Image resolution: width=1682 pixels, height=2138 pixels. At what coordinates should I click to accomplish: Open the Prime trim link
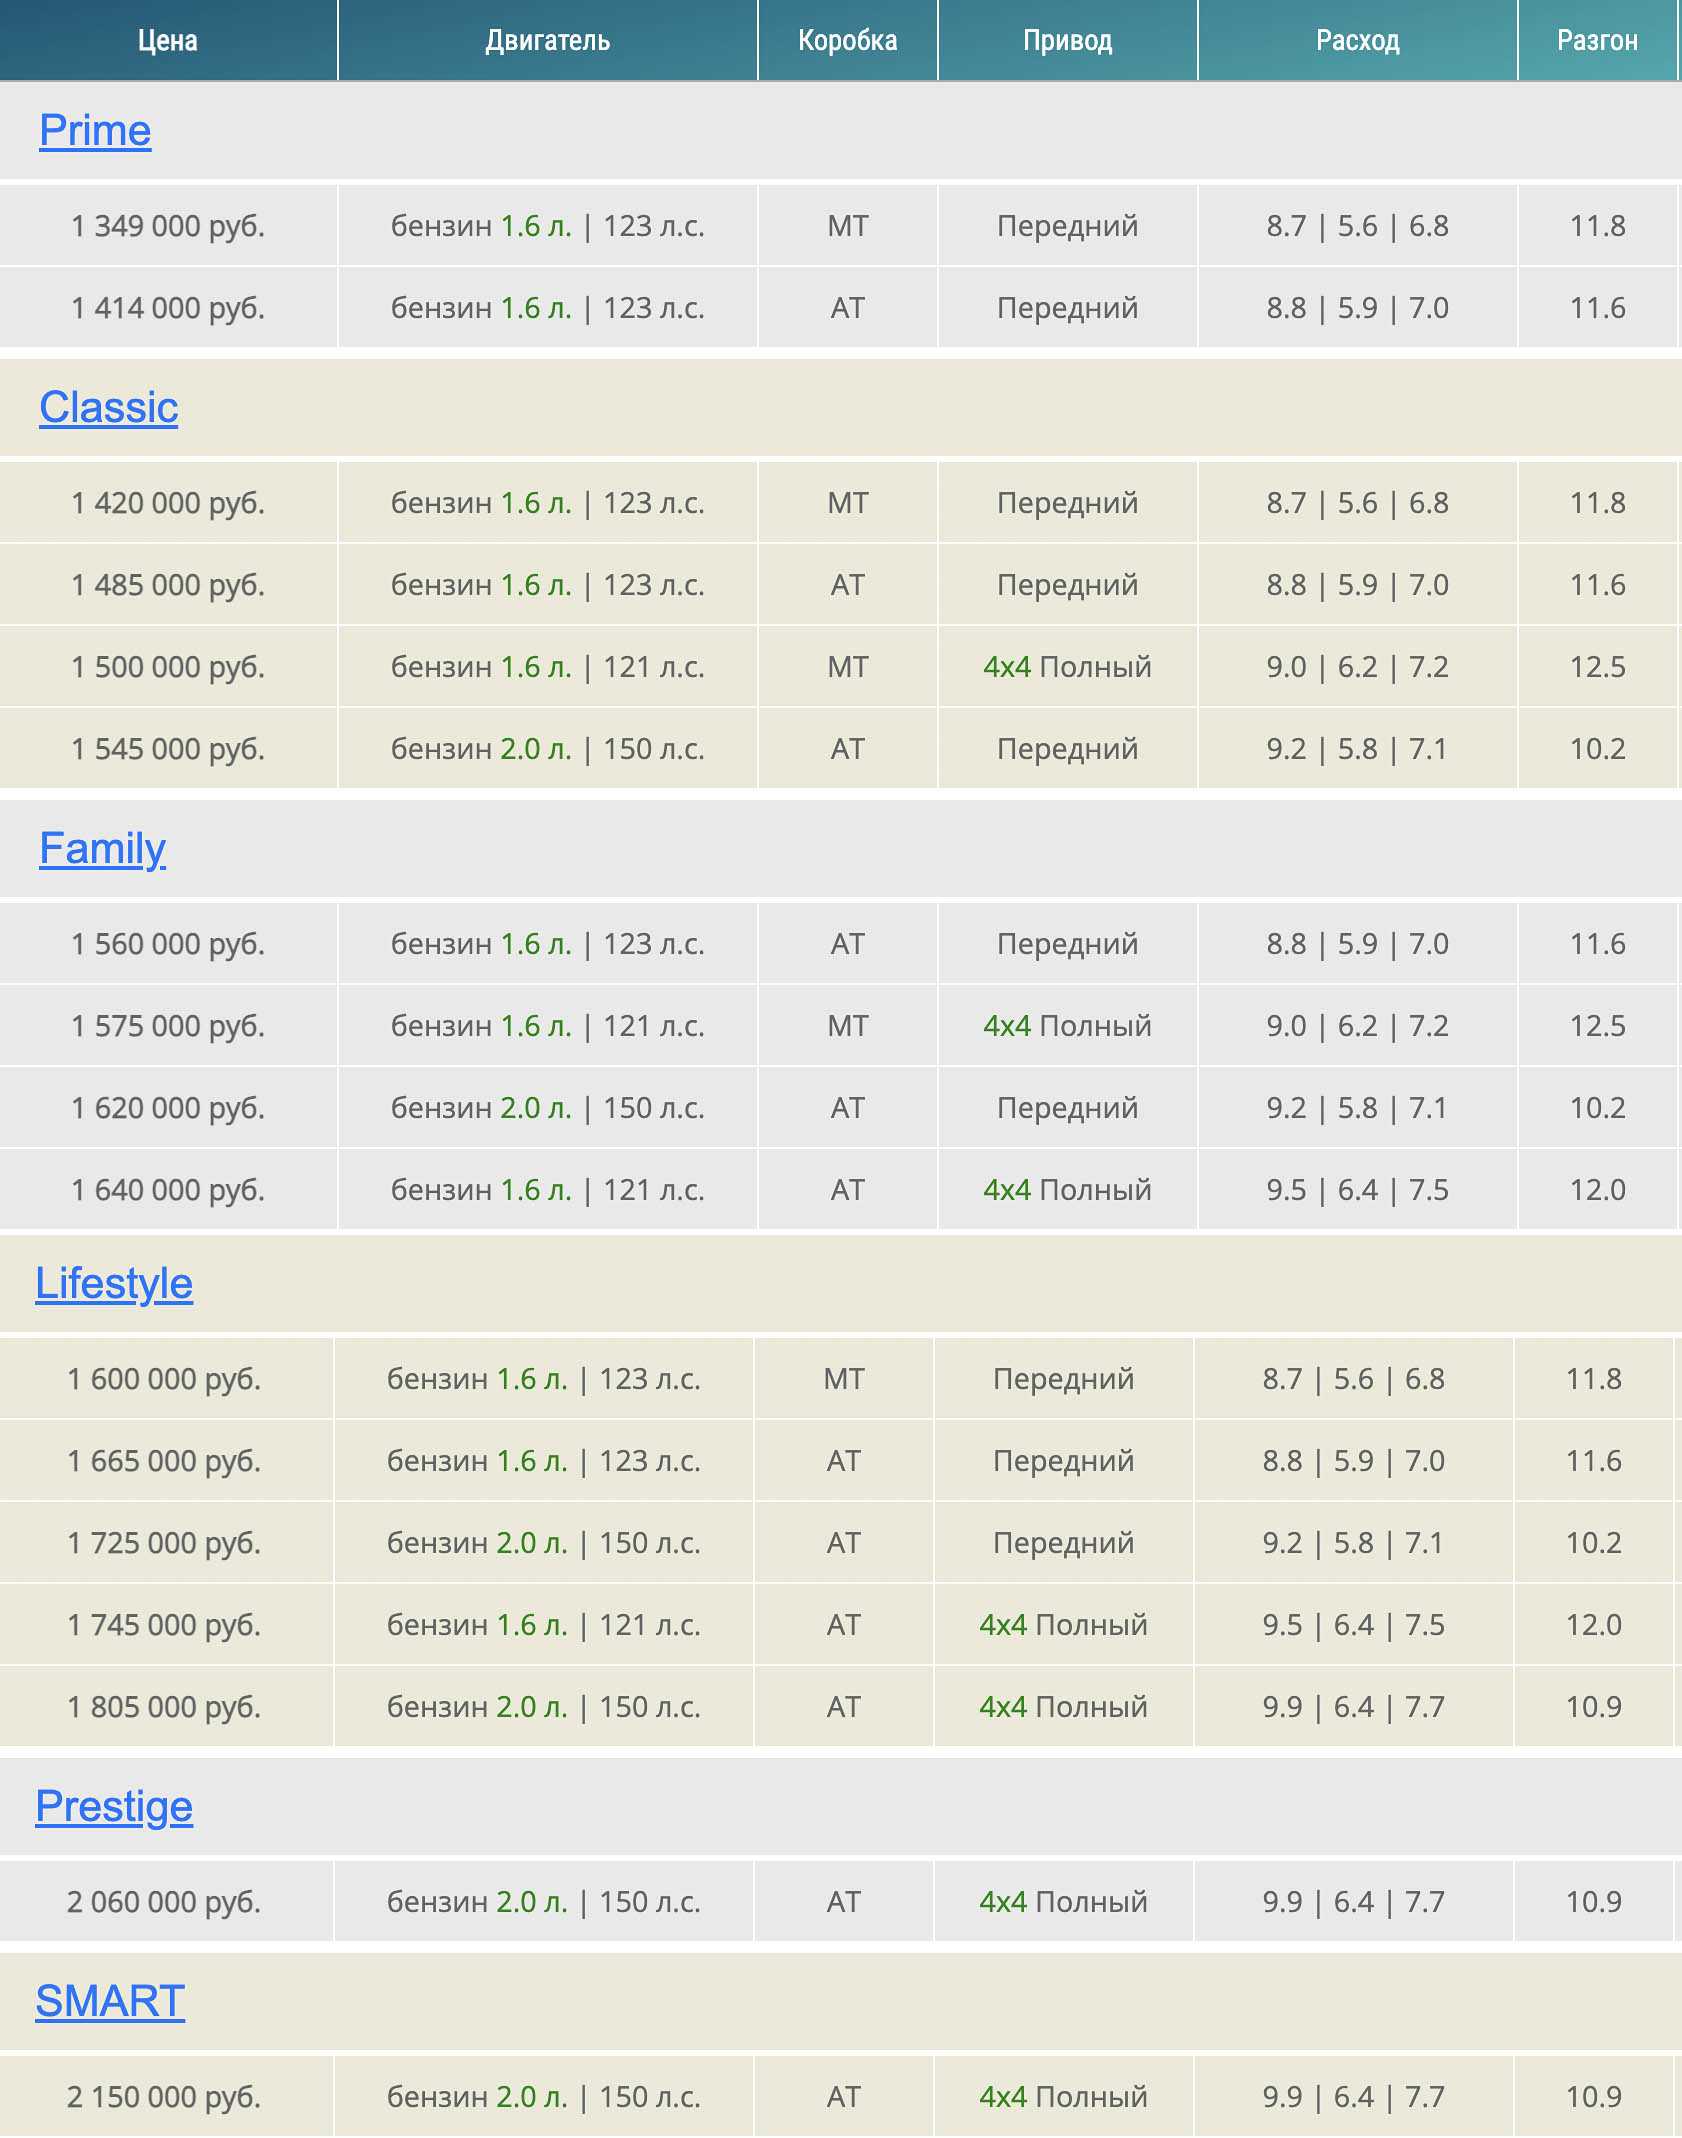click(x=95, y=131)
